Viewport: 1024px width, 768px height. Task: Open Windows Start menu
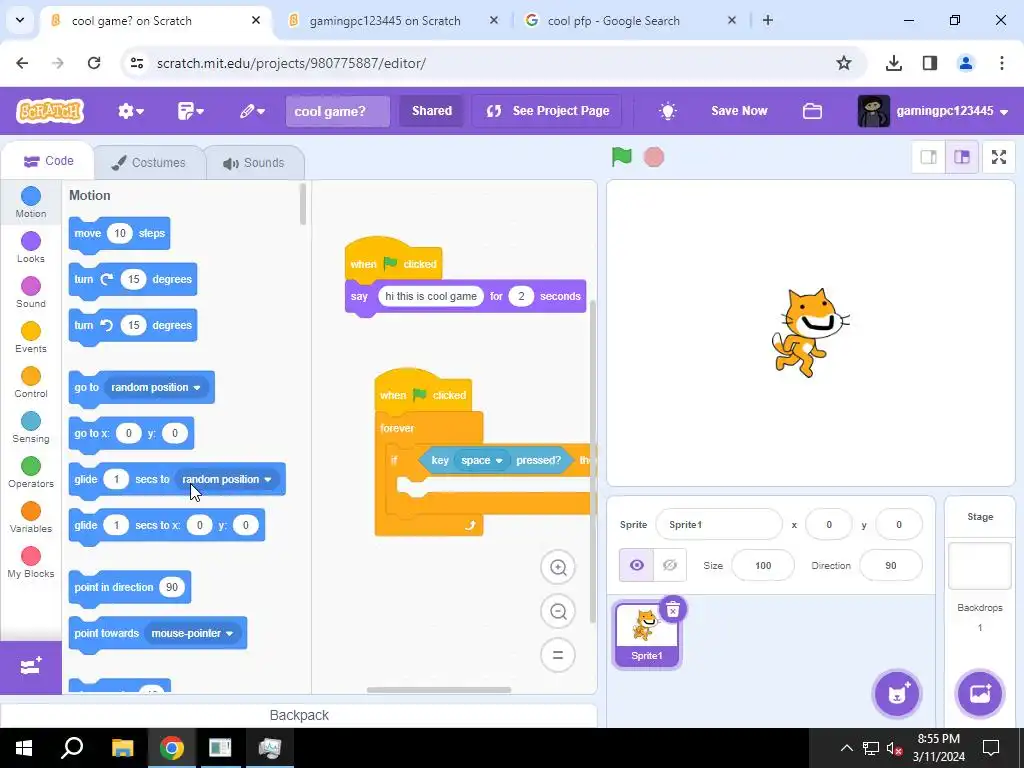(x=24, y=748)
